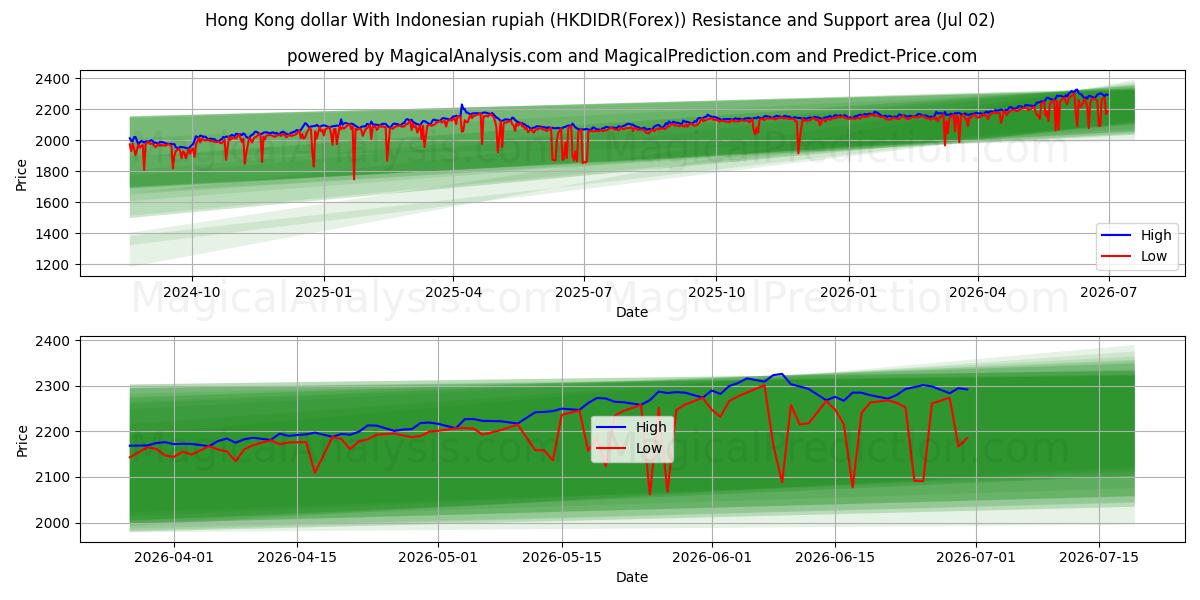Click the 2026-05-01 tick on bottom chart

point(438,558)
